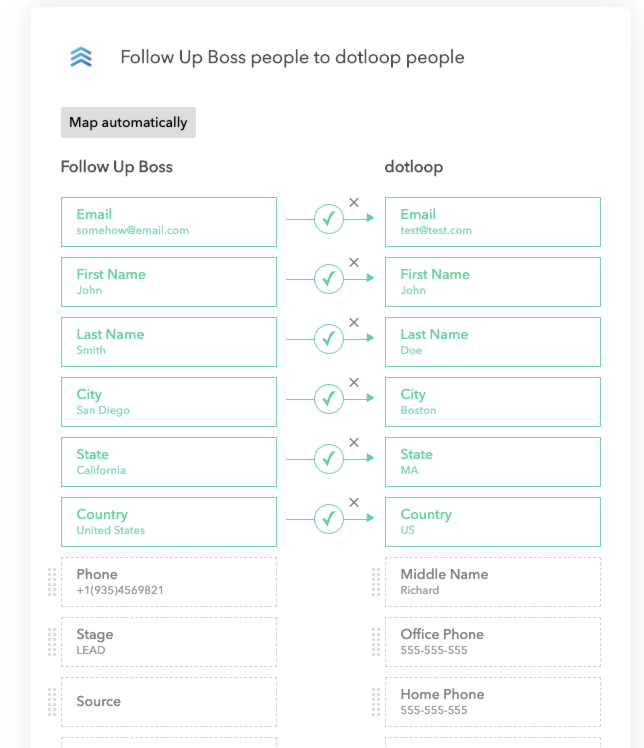Remove the Country mapping with X
Viewport: 644px width, 748px height.
(x=353, y=503)
